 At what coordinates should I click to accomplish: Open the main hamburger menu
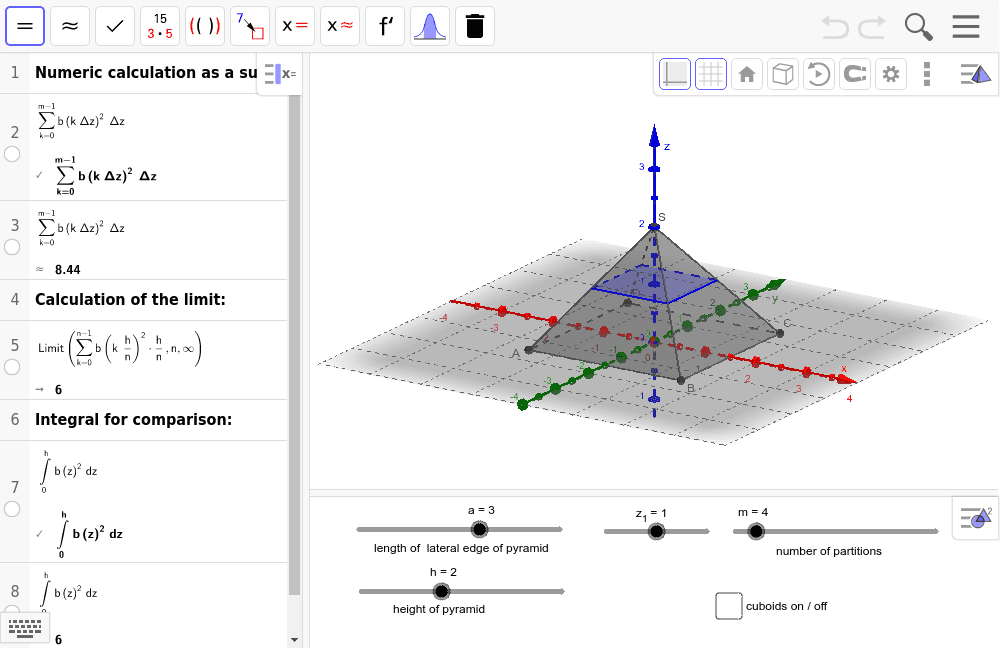(966, 27)
